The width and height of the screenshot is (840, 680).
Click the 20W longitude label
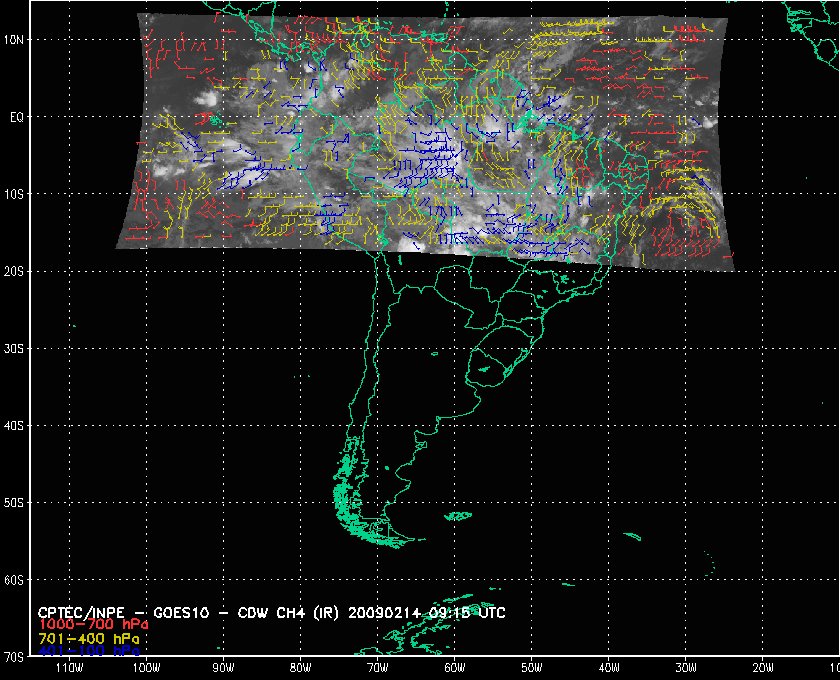pos(762,667)
